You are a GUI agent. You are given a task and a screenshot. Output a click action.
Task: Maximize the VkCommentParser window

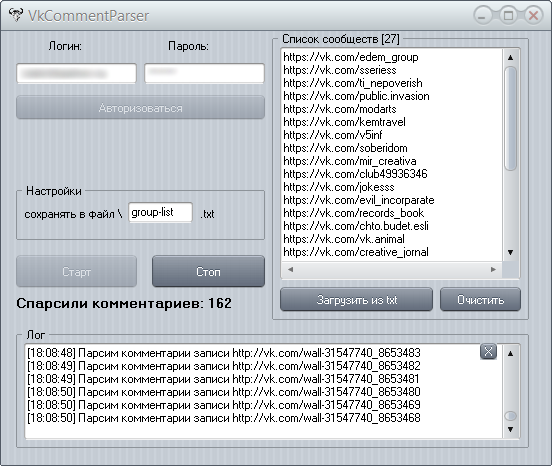pyautogui.click(x=508, y=15)
